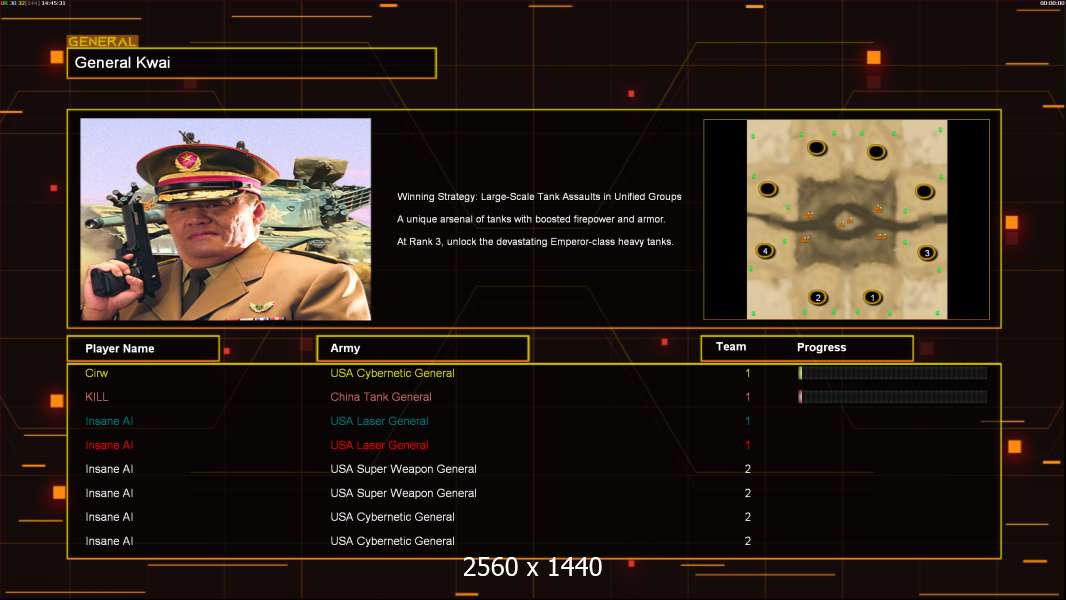Select the Progress column header
Image resolution: width=1066 pixels, height=600 pixels.
tap(821, 347)
